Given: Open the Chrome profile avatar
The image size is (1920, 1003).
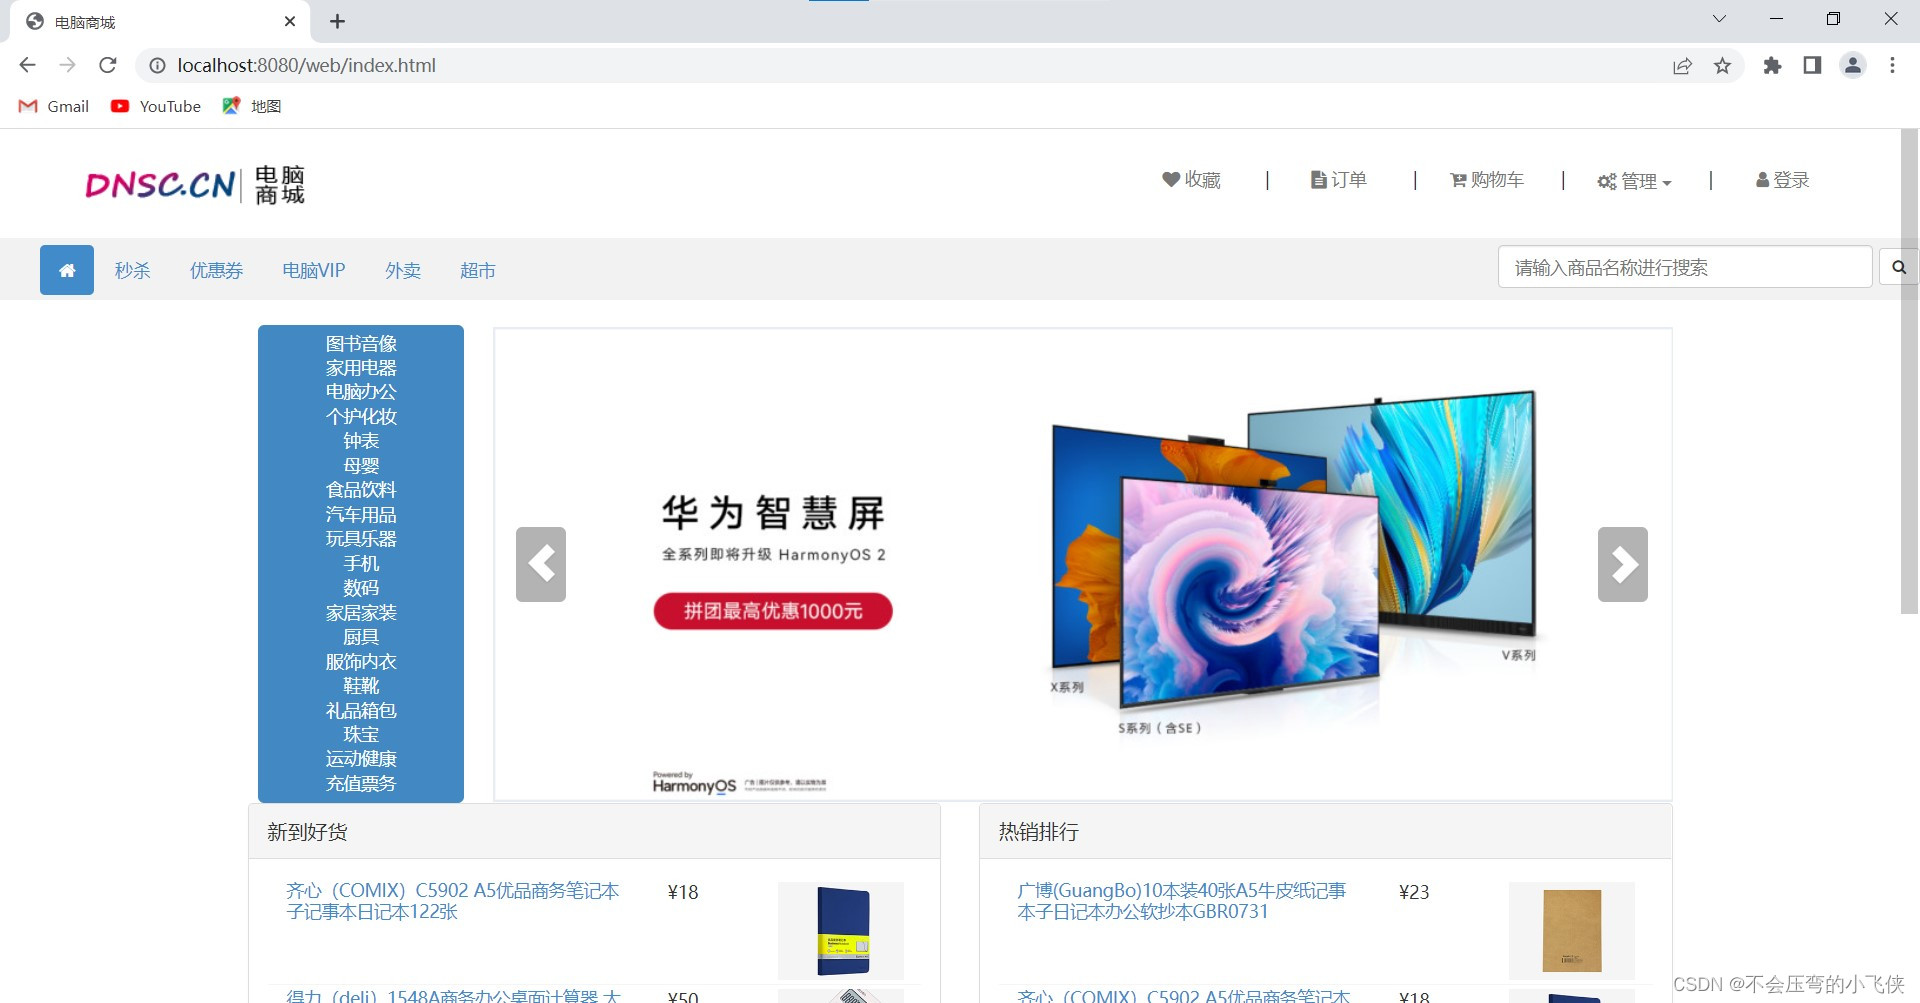Looking at the screenshot, I should click(x=1853, y=65).
